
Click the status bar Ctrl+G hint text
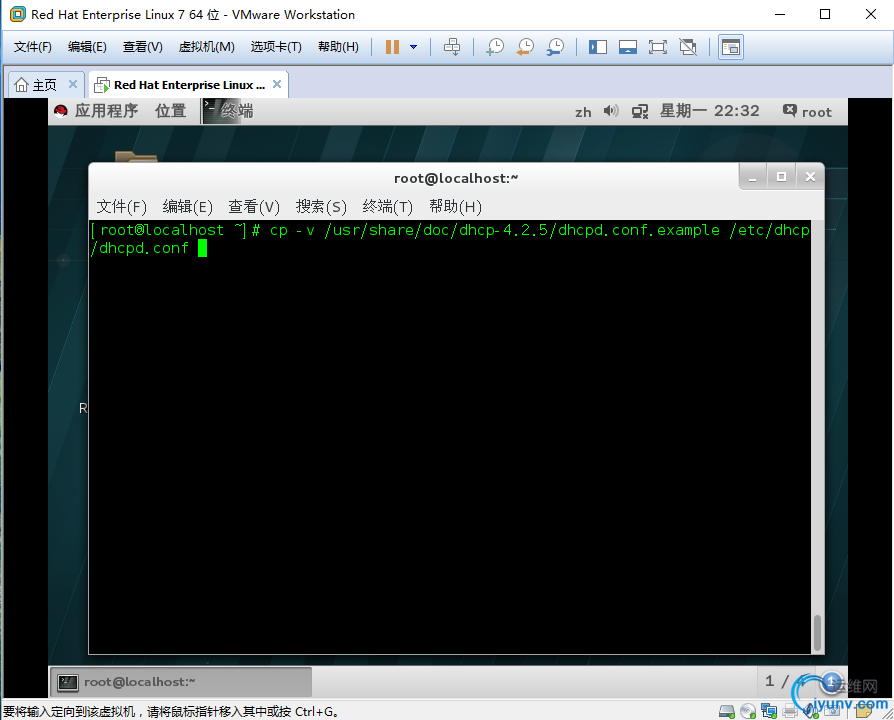(171, 711)
